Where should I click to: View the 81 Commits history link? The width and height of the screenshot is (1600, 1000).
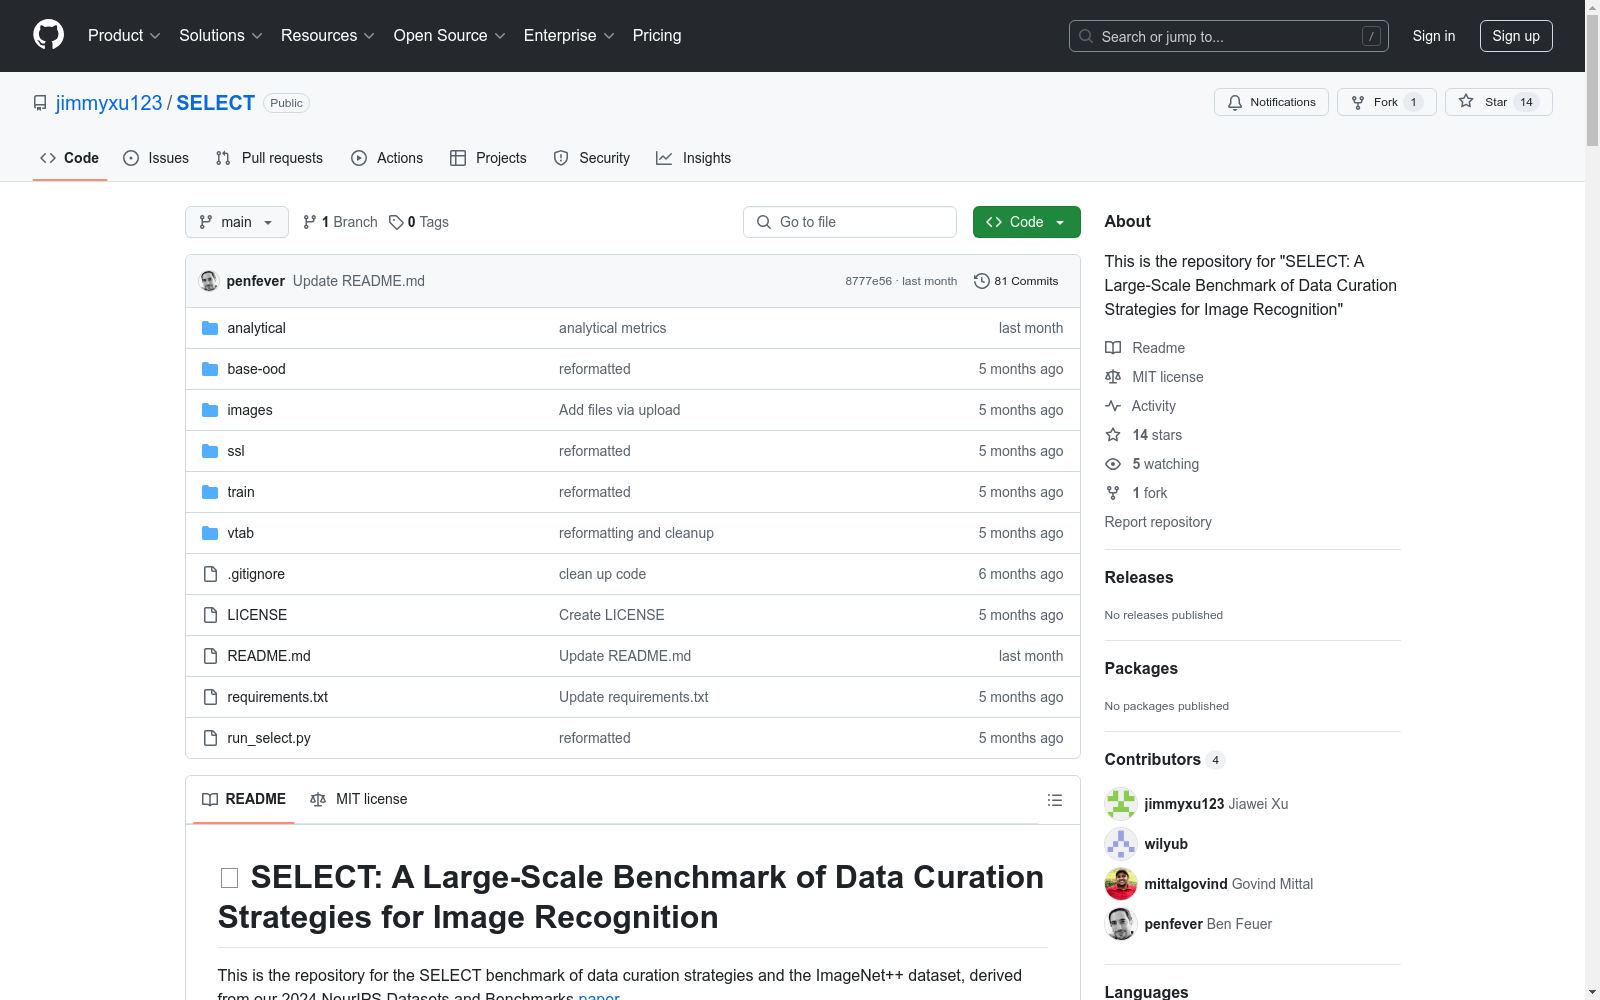click(1016, 281)
